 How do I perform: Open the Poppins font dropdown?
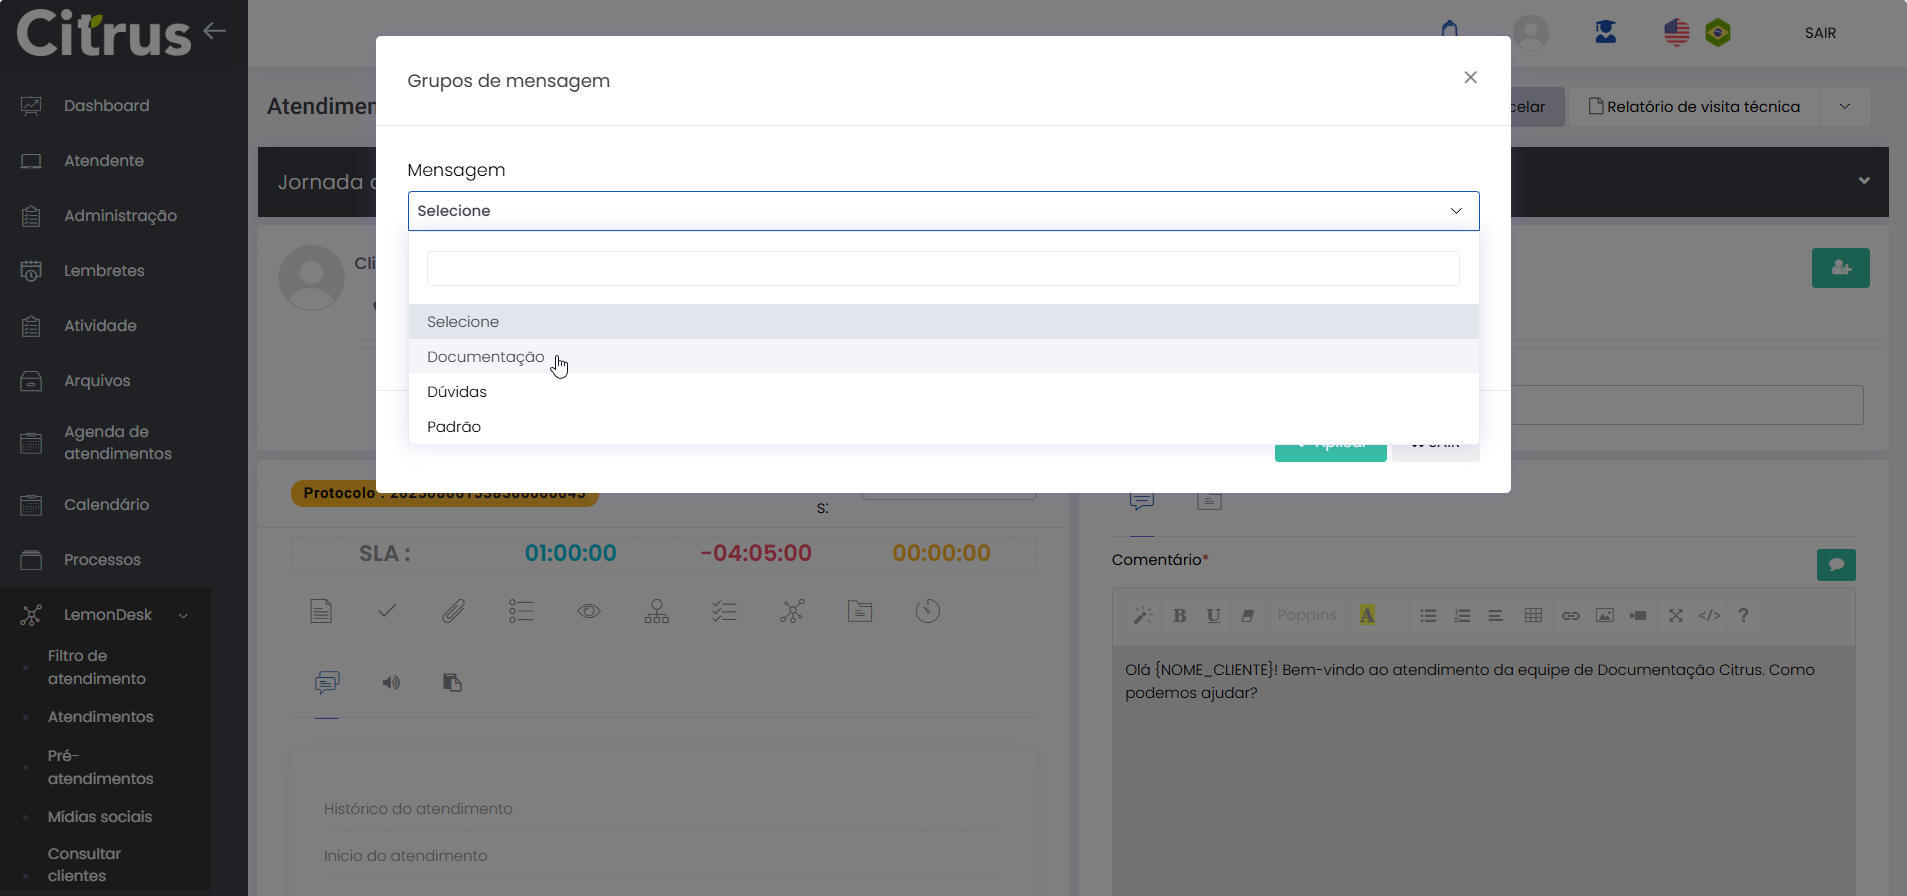tap(1307, 615)
